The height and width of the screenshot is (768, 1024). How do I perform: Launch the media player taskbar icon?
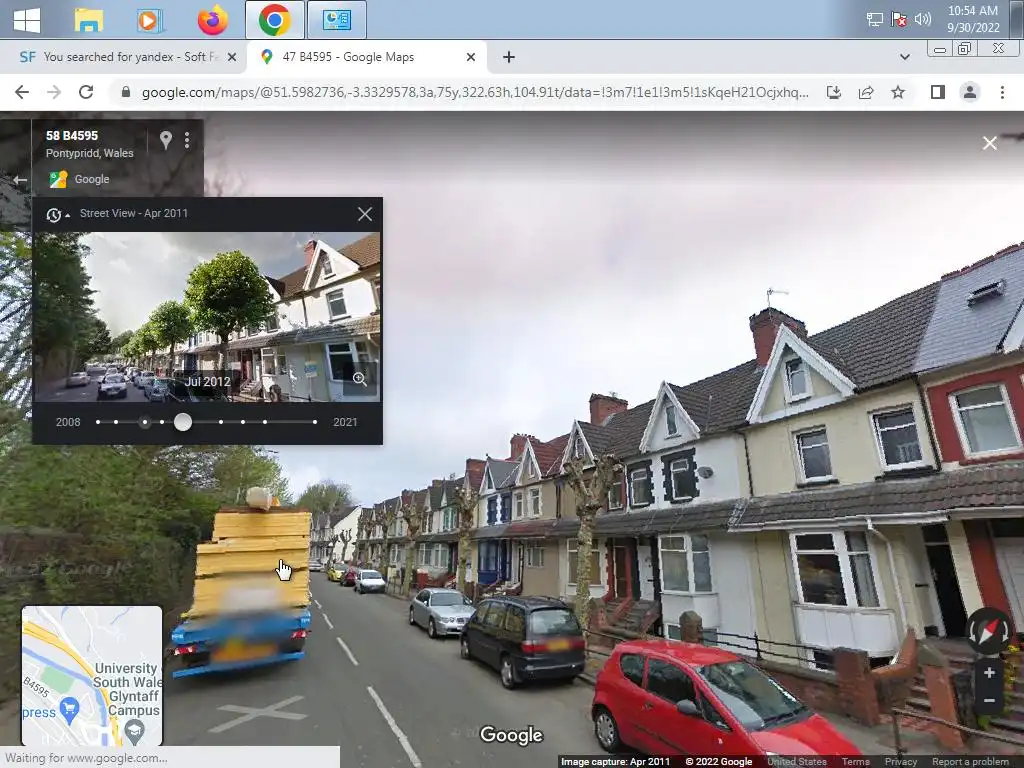coord(149,20)
